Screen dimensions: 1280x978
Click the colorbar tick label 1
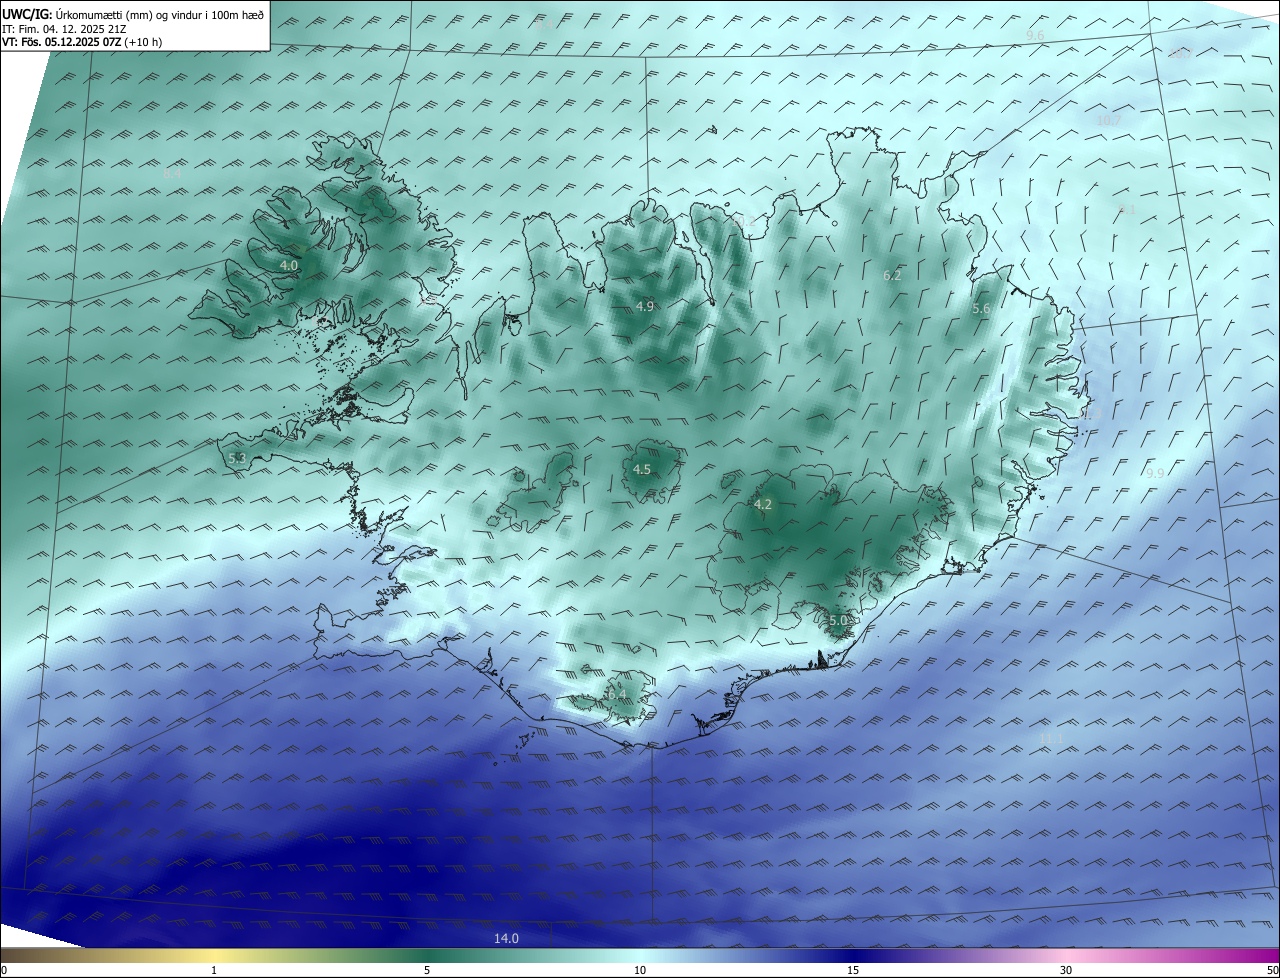(x=214, y=970)
